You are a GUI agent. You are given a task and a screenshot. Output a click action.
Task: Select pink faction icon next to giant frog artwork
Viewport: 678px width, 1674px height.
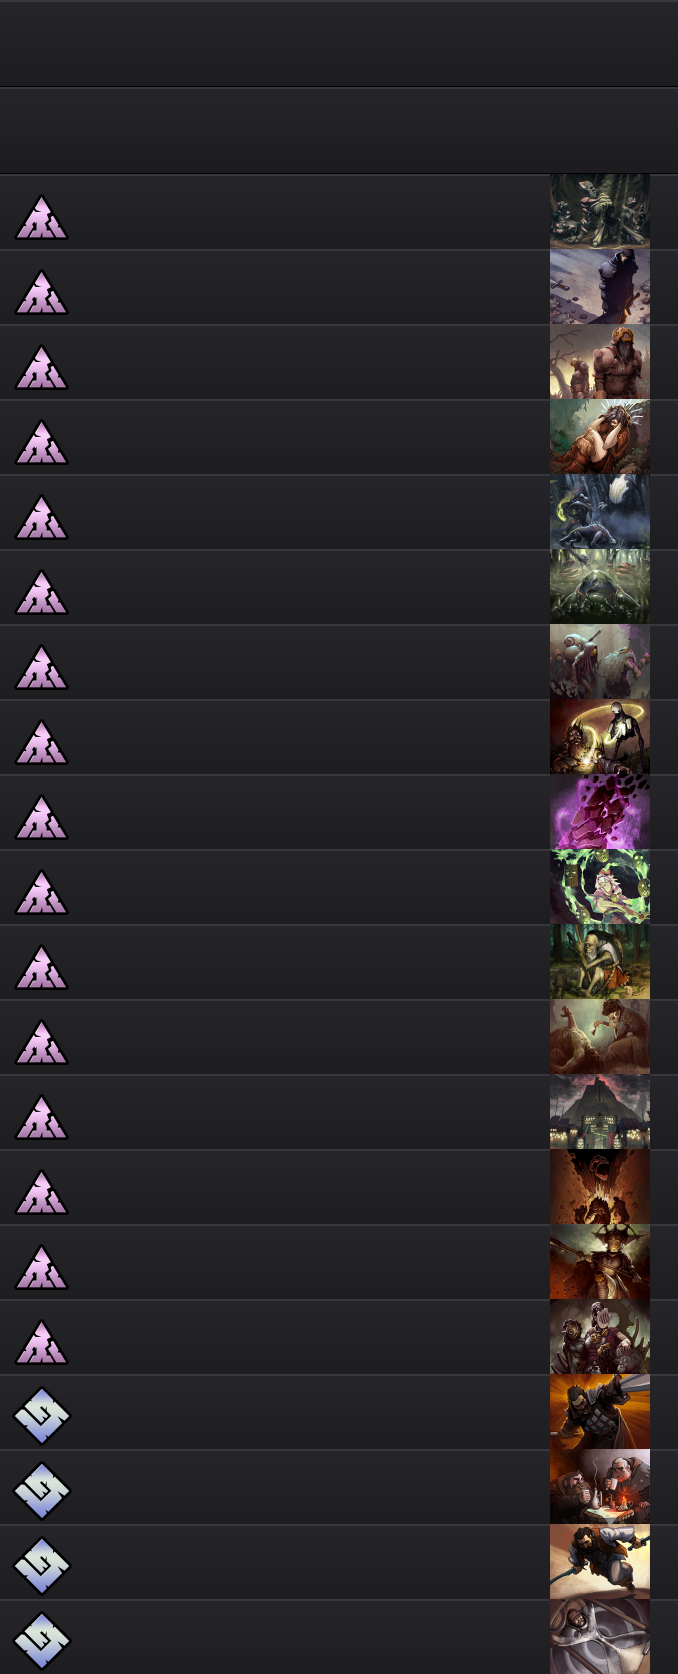tap(41, 593)
